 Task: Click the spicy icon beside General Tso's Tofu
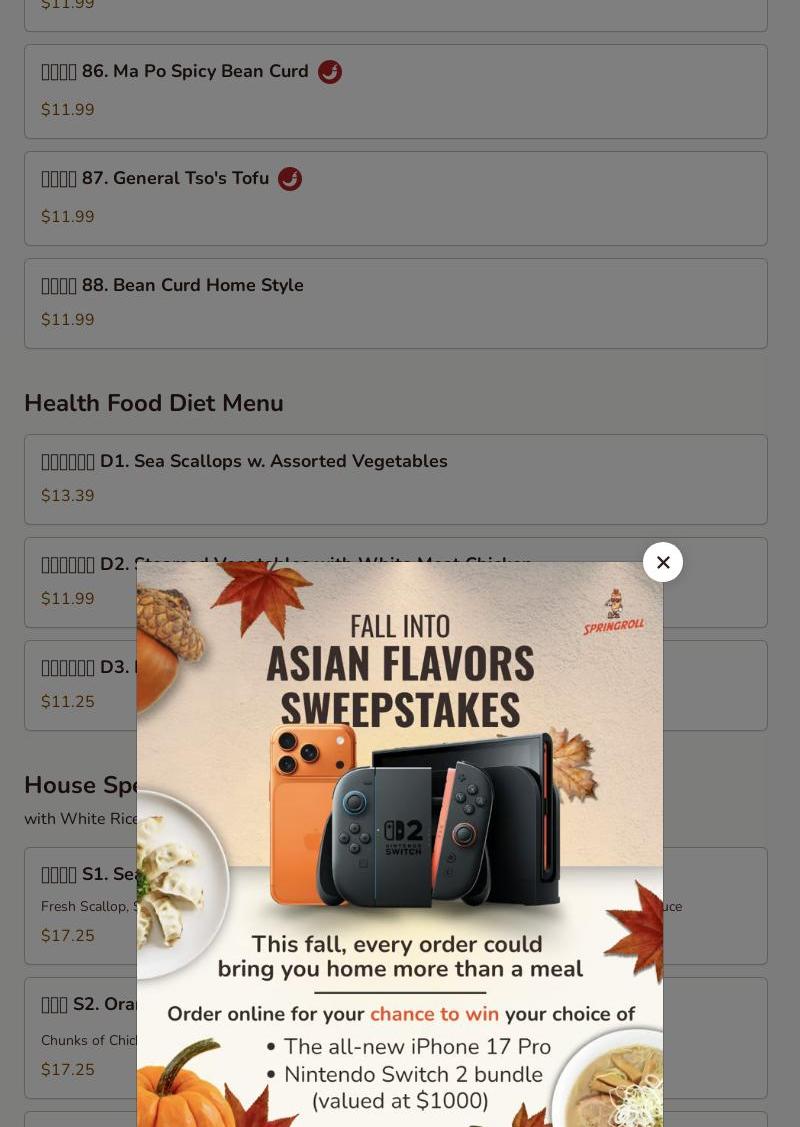coord(290,179)
